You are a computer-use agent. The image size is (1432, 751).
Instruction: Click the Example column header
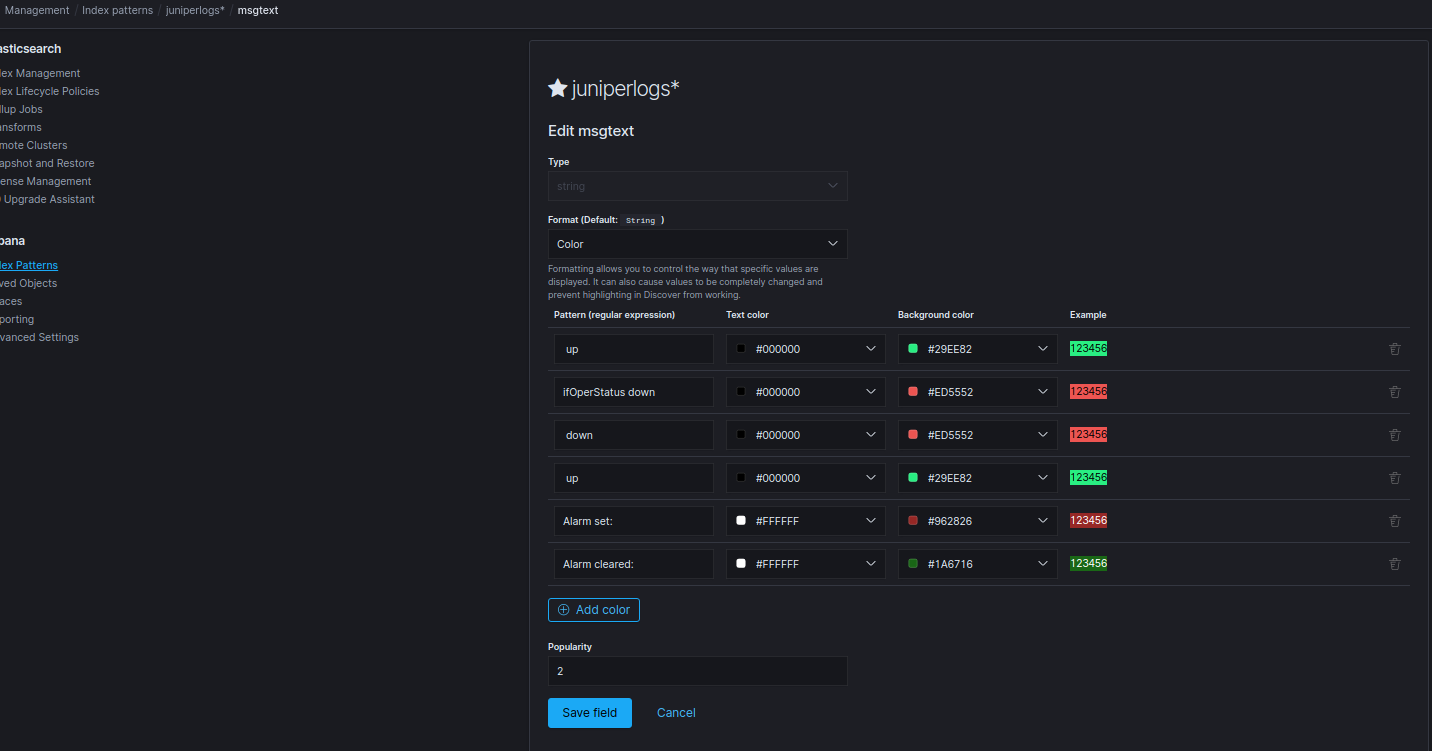click(1088, 315)
